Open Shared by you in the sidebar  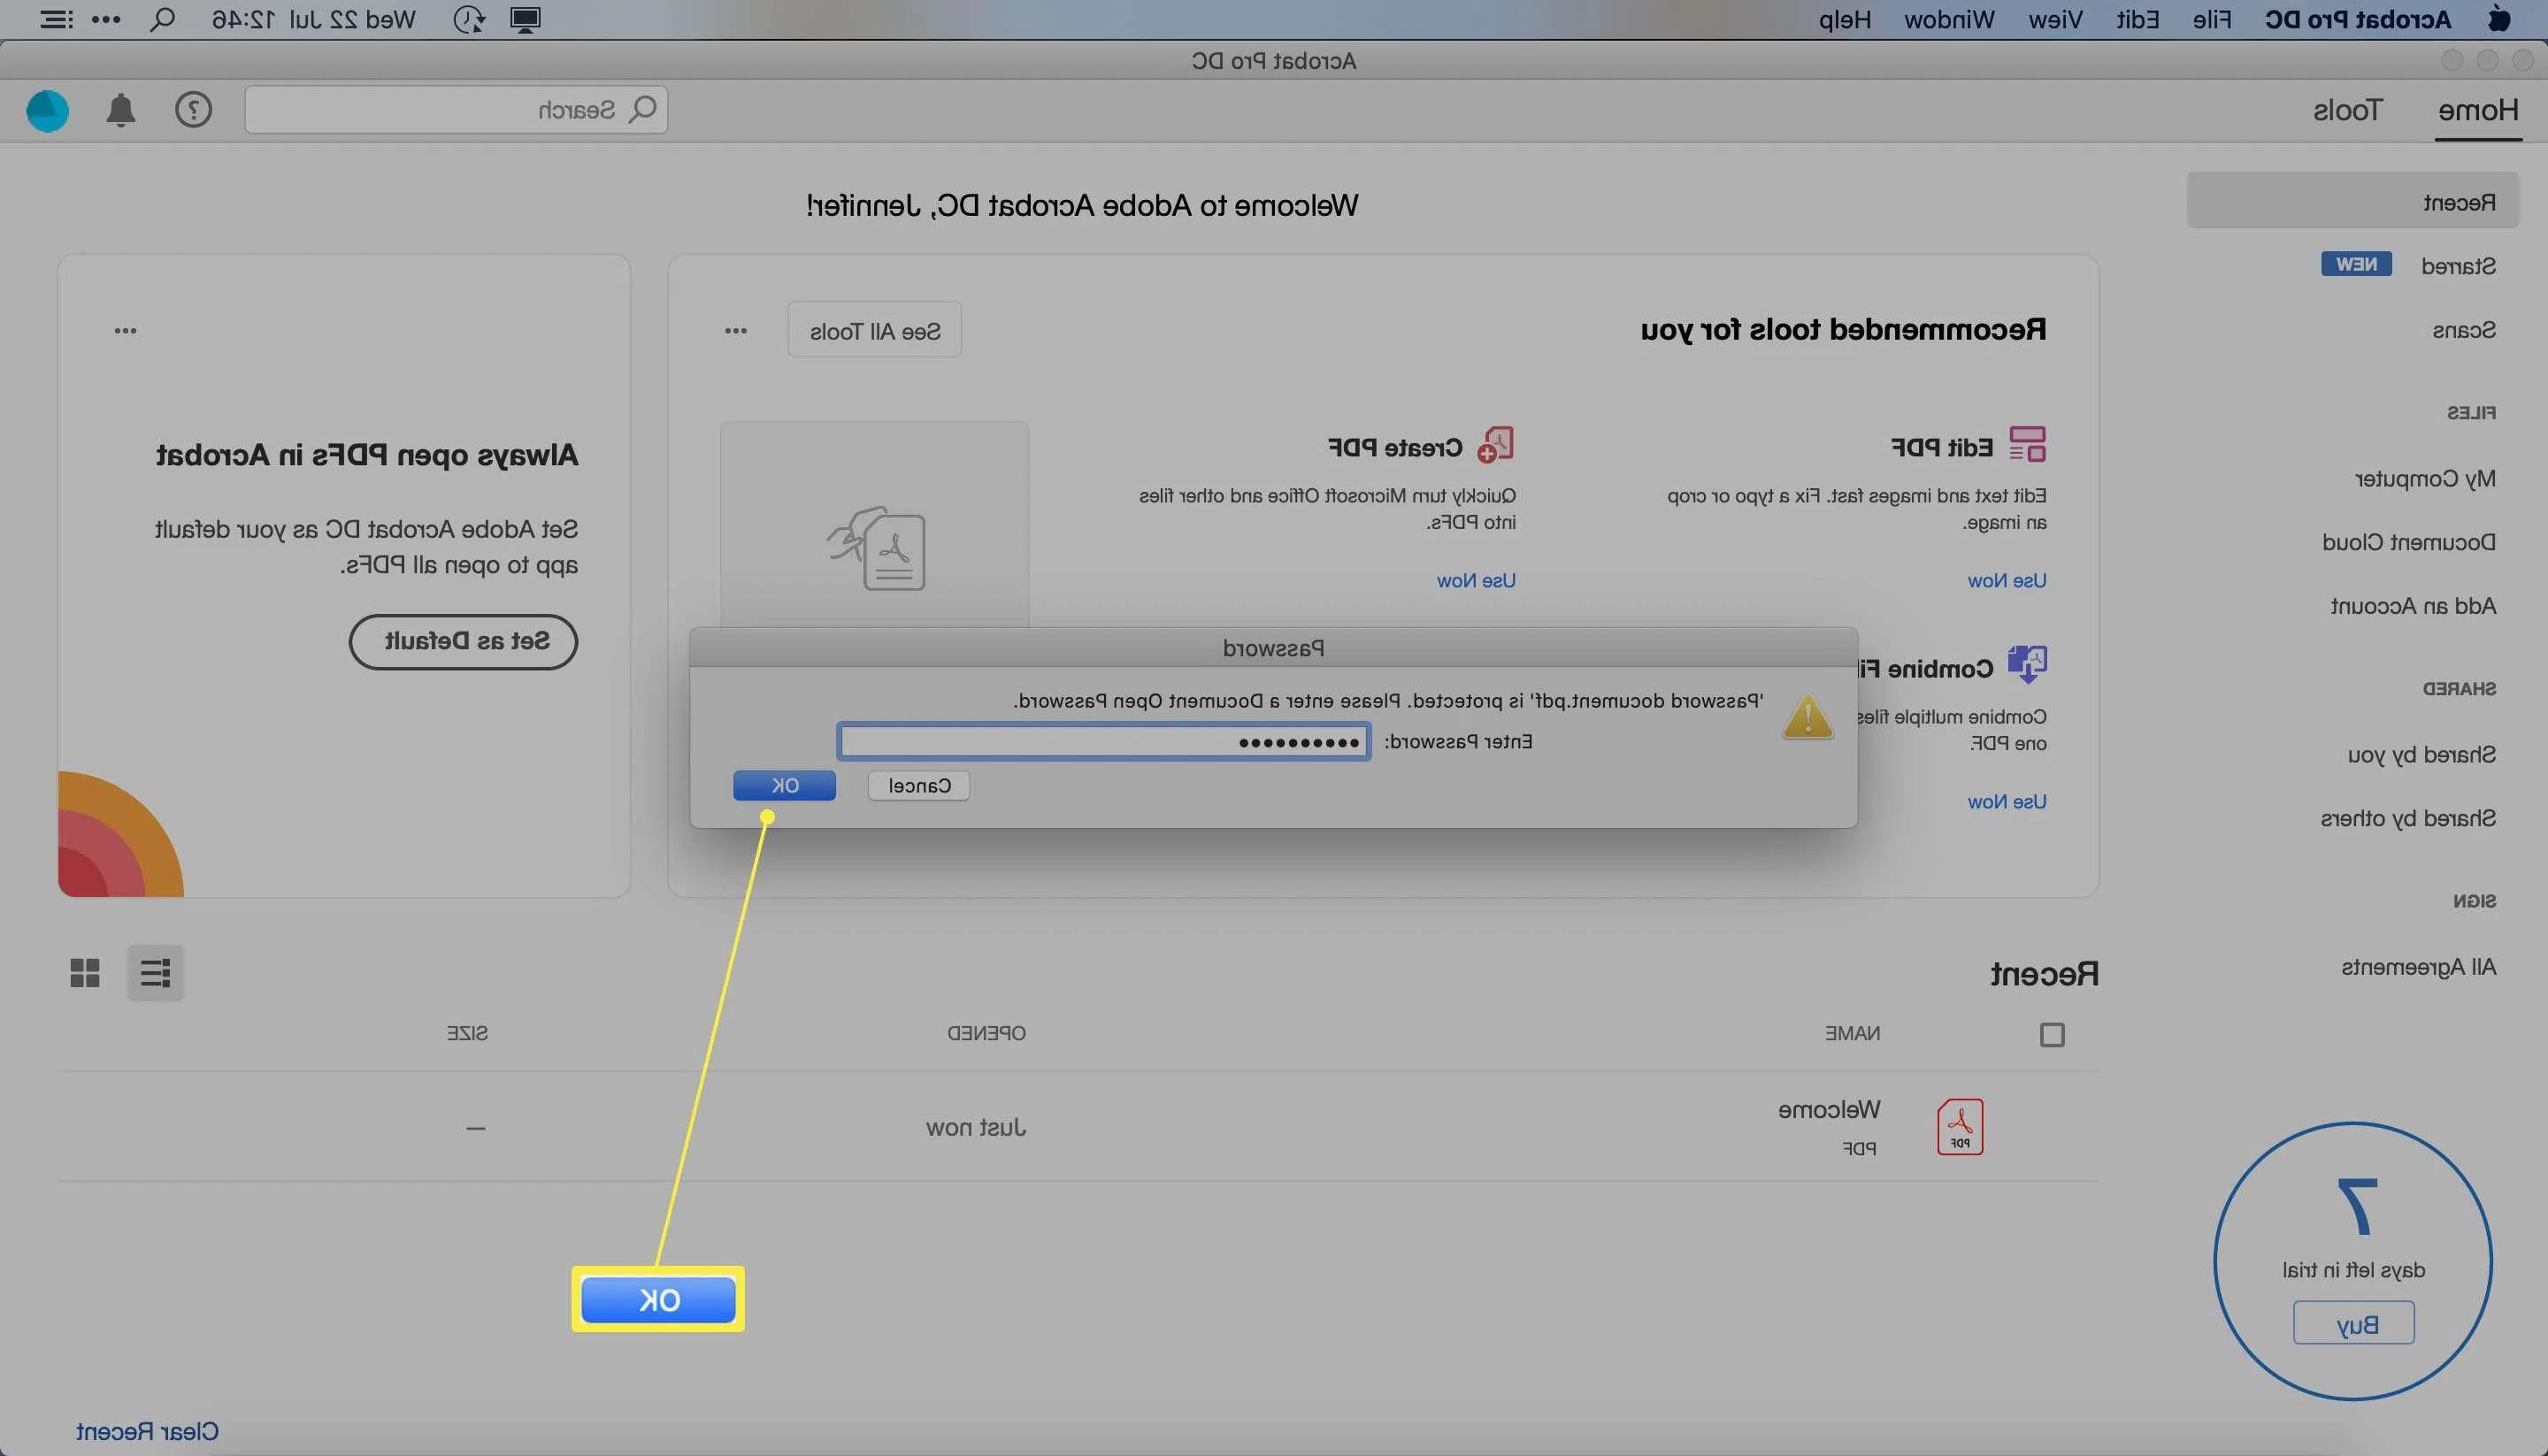coord(2421,755)
